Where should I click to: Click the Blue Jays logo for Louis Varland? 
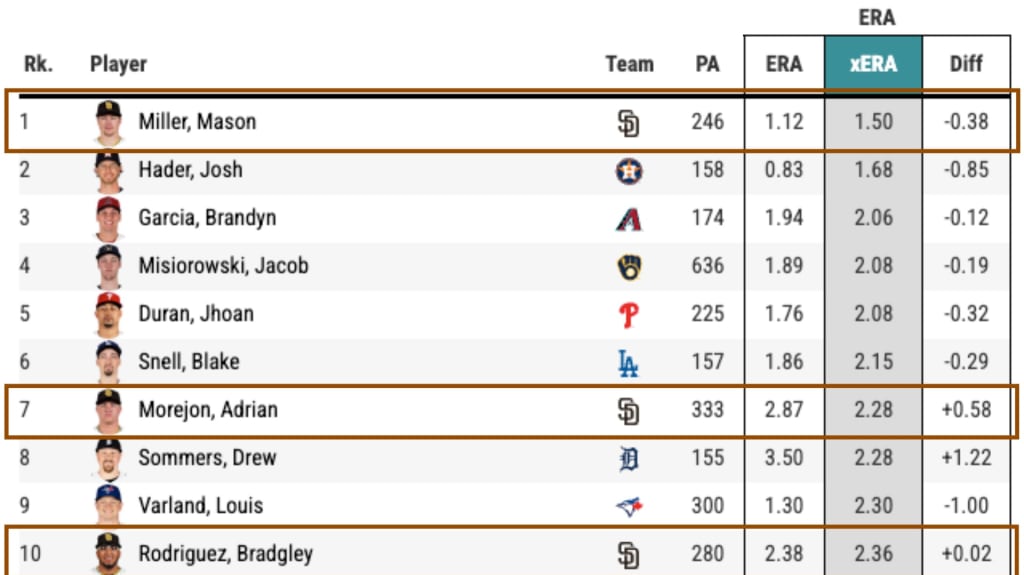(x=629, y=506)
